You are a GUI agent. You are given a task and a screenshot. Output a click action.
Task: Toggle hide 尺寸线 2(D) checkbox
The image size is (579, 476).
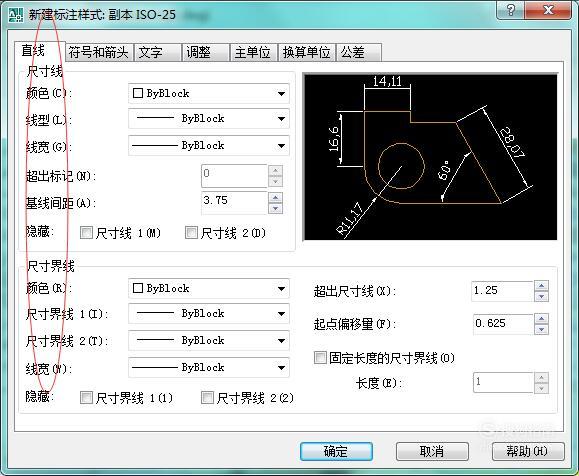point(191,233)
